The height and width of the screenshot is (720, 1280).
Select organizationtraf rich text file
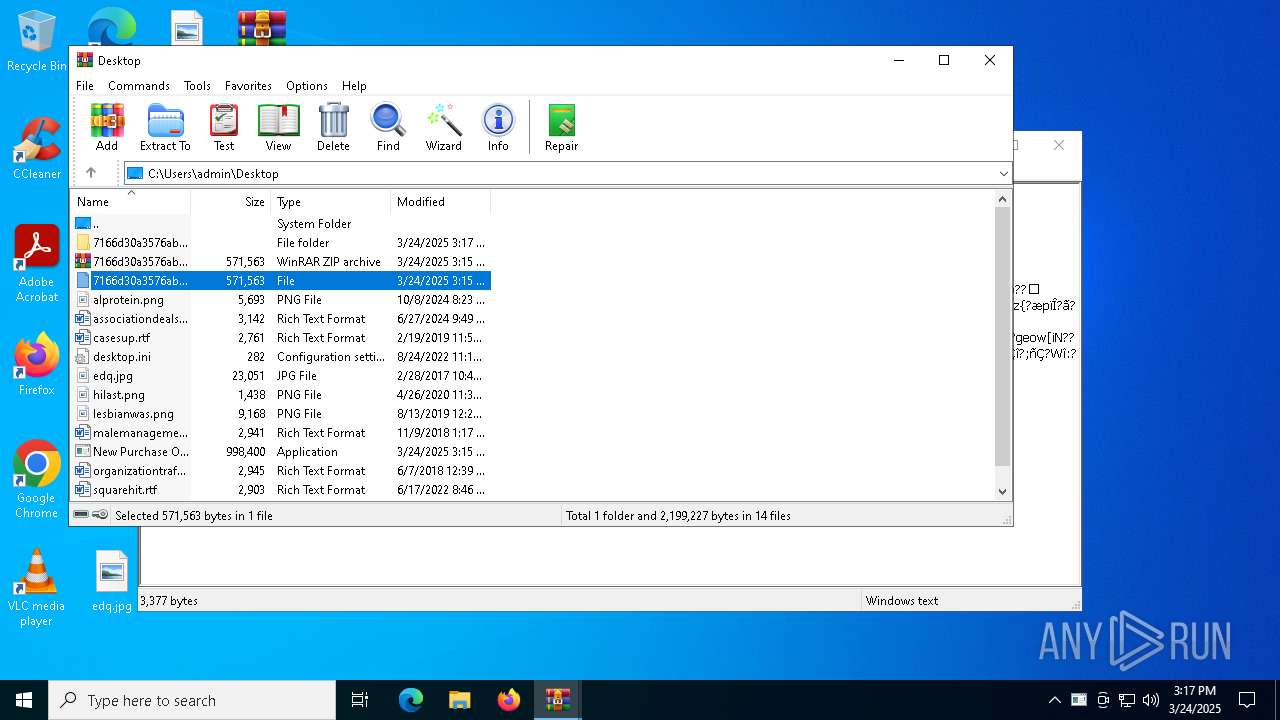(281, 471)
